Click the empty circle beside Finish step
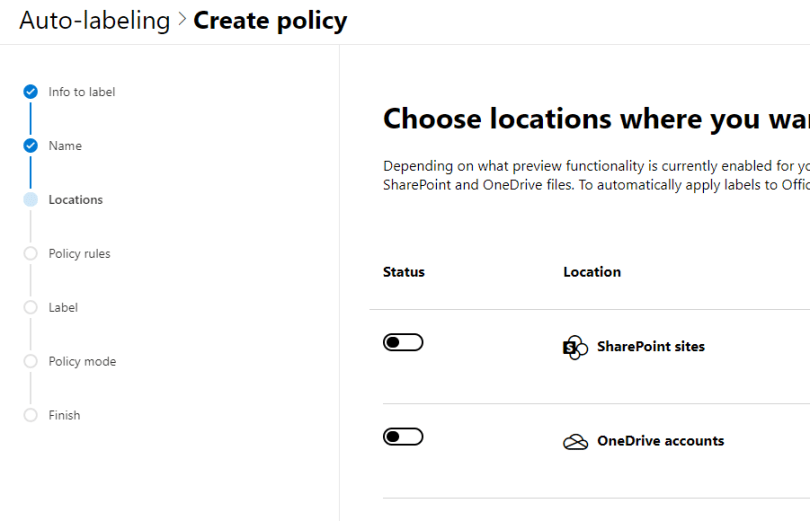The image size is (810, 521). point(31,416)
